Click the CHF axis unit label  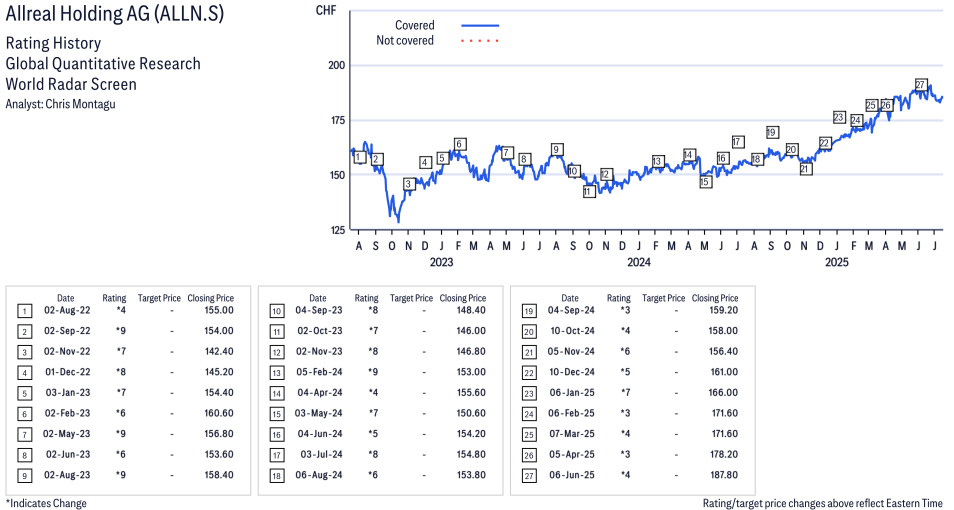(x=326, y=10)
